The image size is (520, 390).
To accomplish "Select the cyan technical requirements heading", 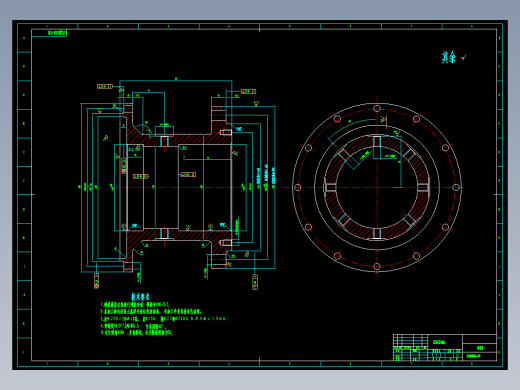I will pos(140,296).
